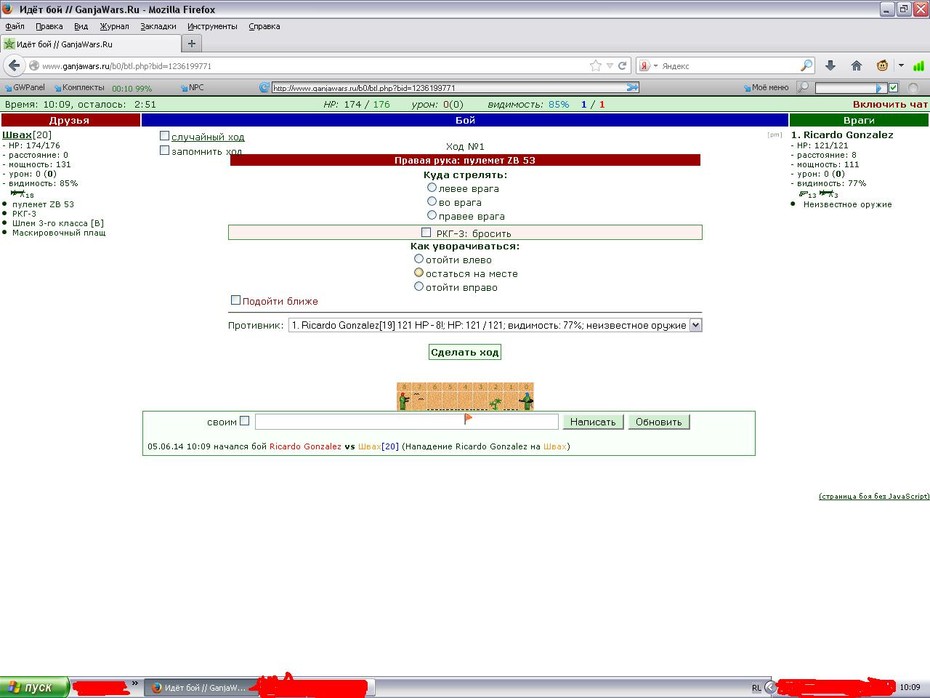
Task: Select 'левее врага' shooting option
Action: pos(432,187)
